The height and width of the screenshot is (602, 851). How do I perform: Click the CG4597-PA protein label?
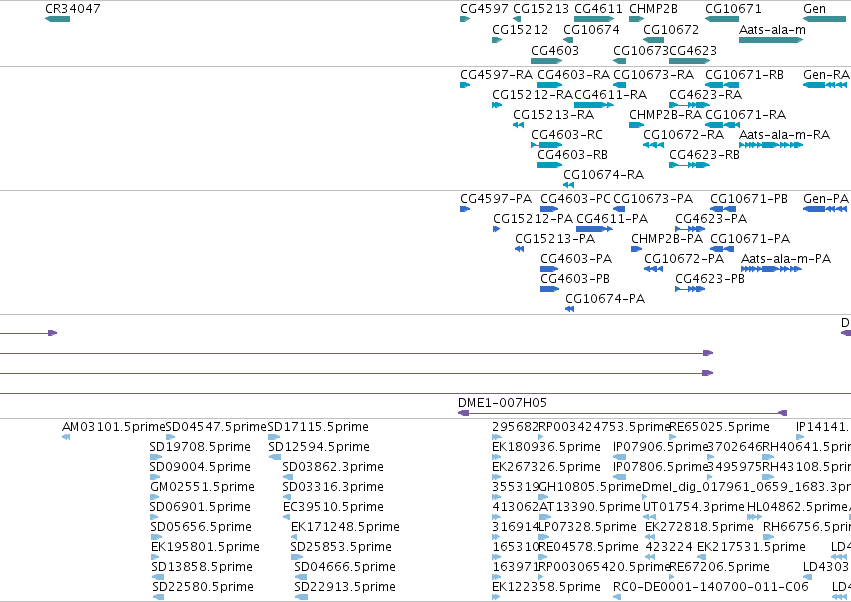(x=496, y=199)
